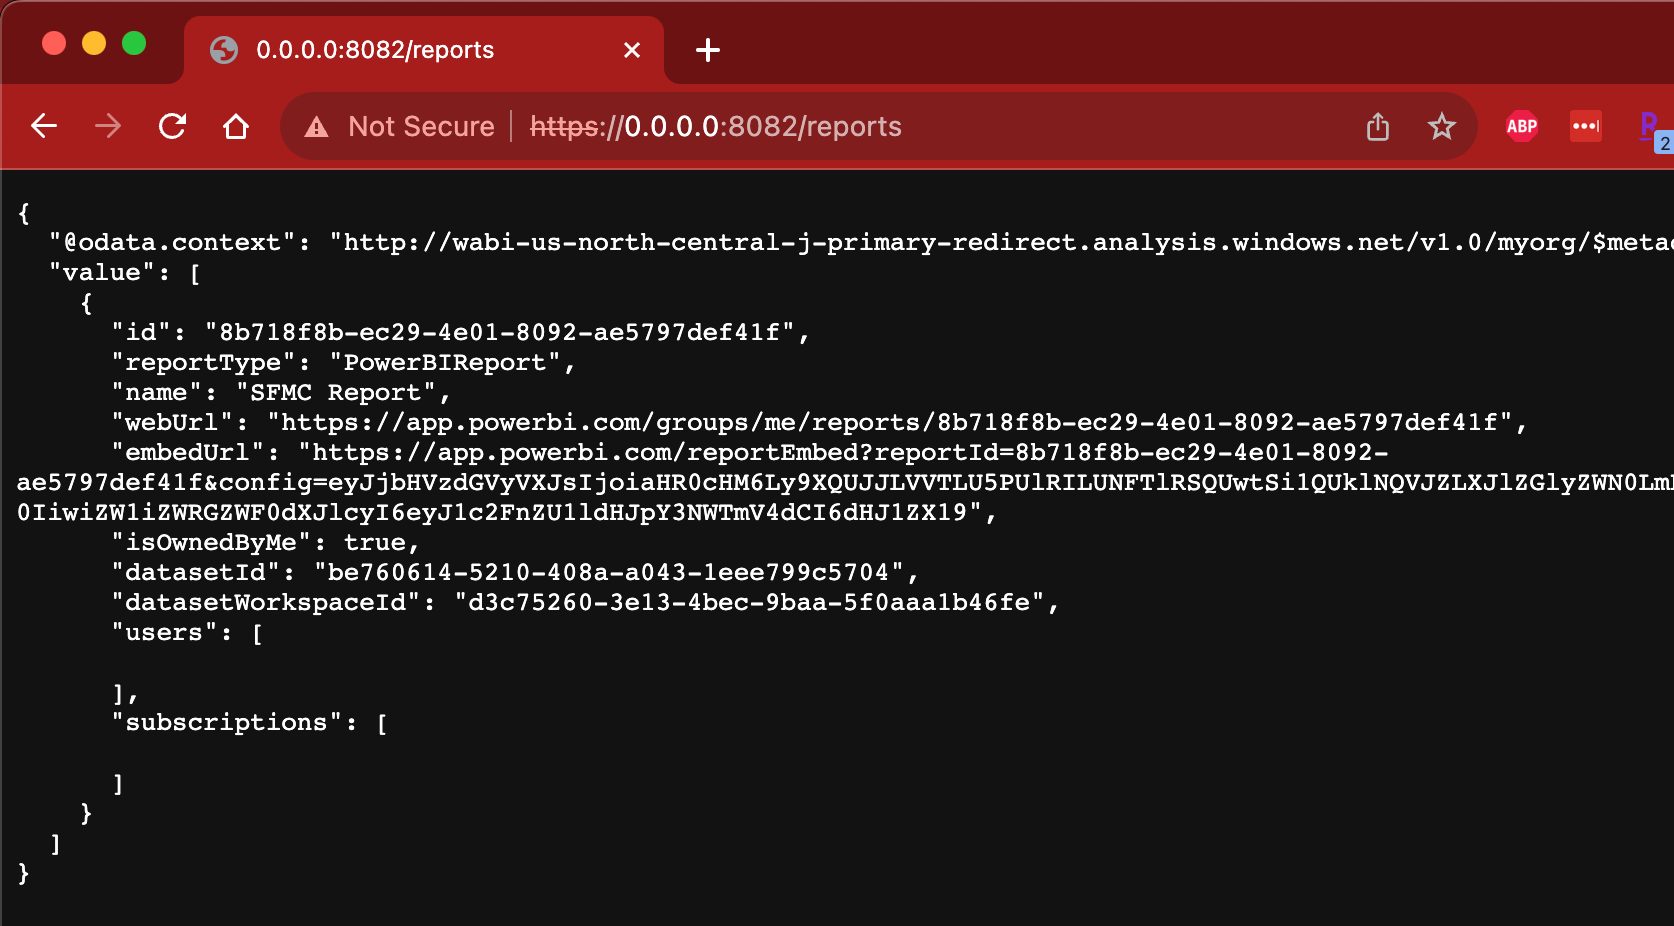Viewport: 1674px width, 926px height.
Task: Click the Not Secure warning triangle
Action: coord(317,127)
